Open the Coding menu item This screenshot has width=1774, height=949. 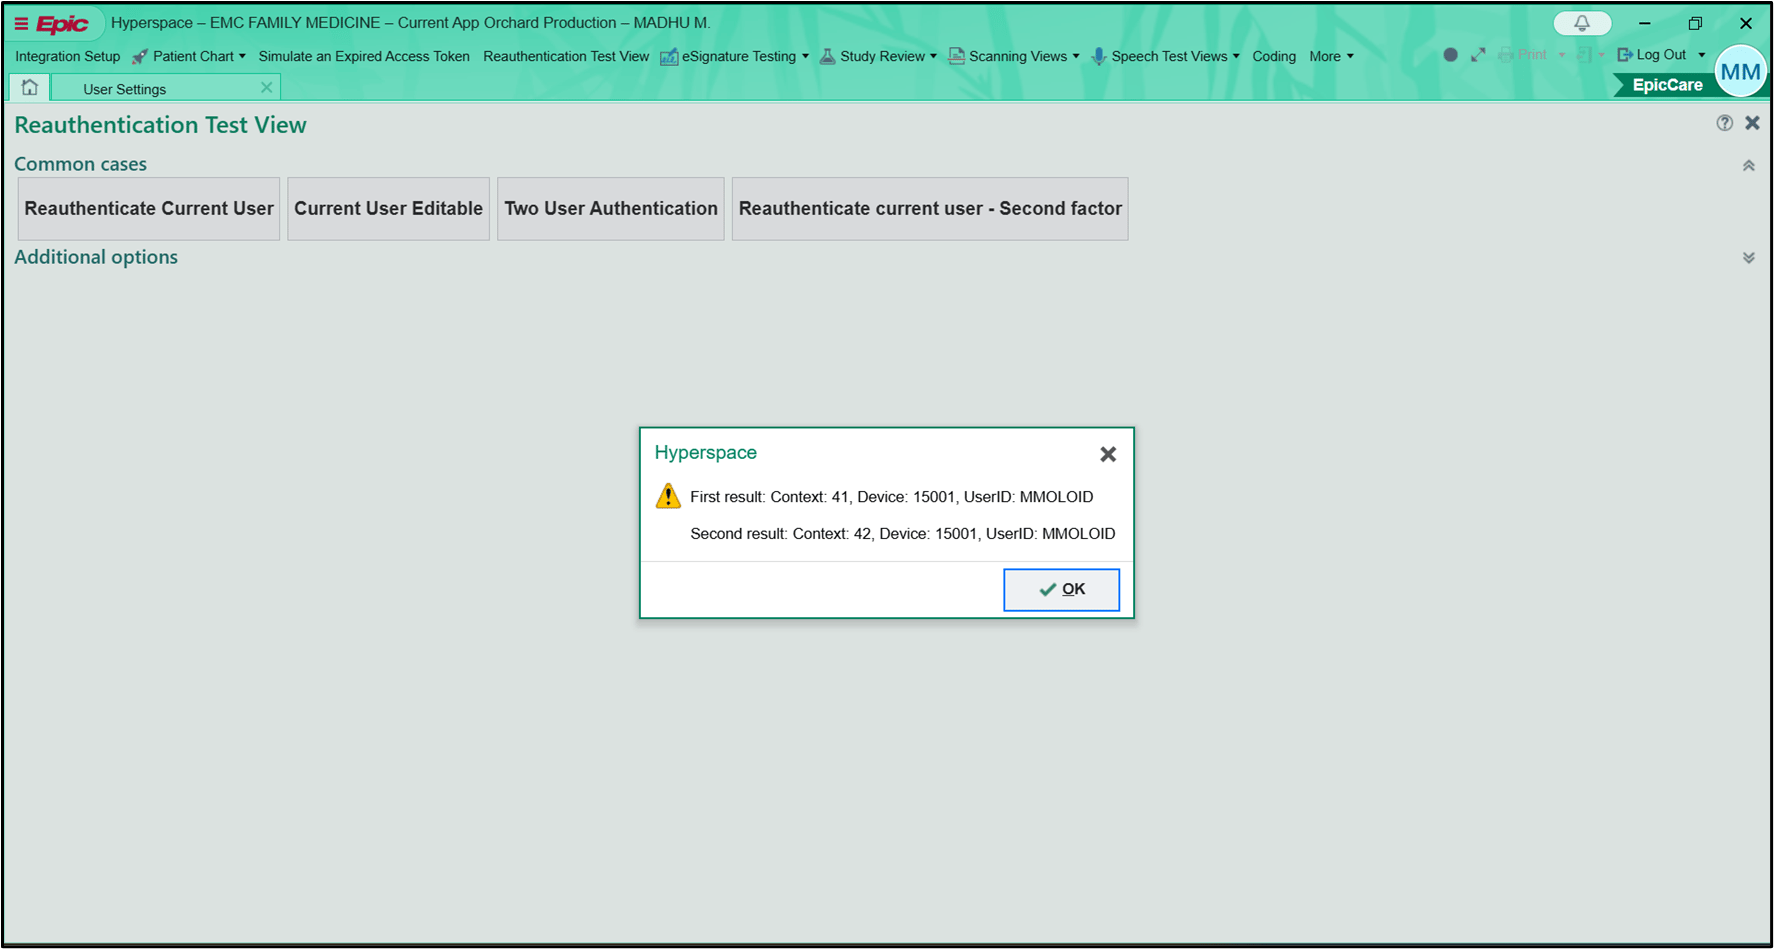coord(1274,57)
